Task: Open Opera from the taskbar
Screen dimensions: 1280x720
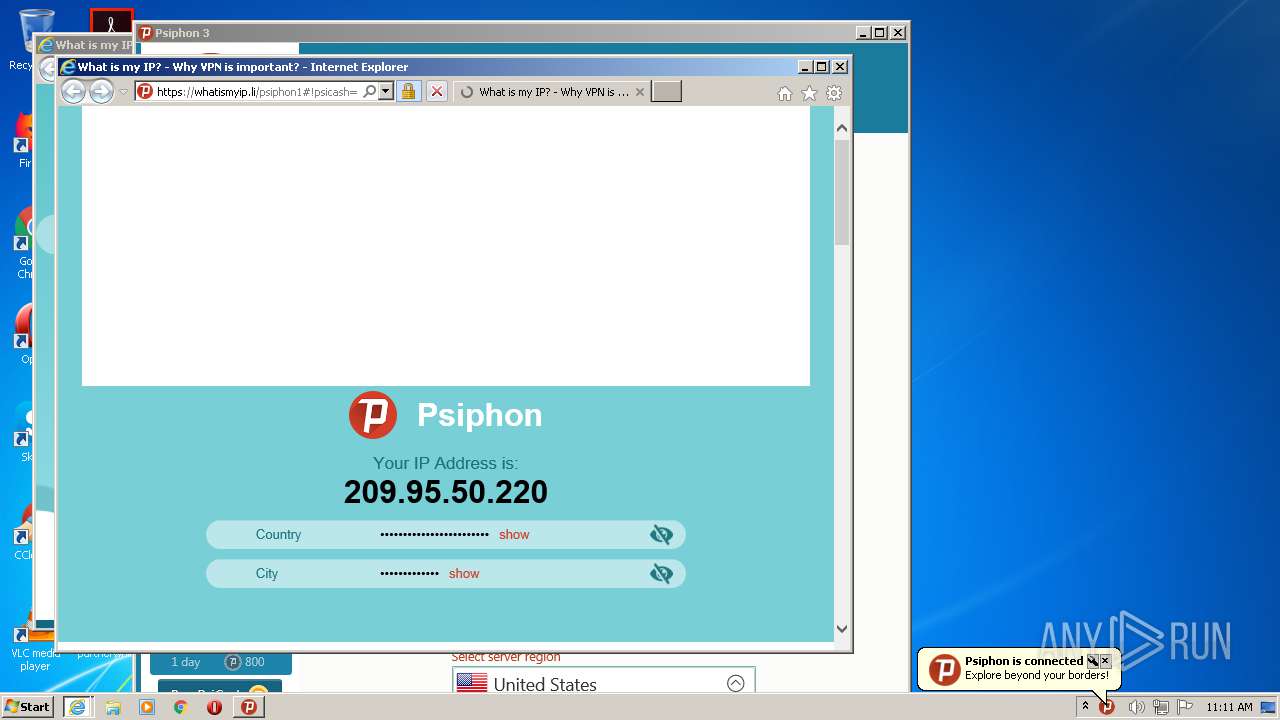Action: [x=214, y=707]
